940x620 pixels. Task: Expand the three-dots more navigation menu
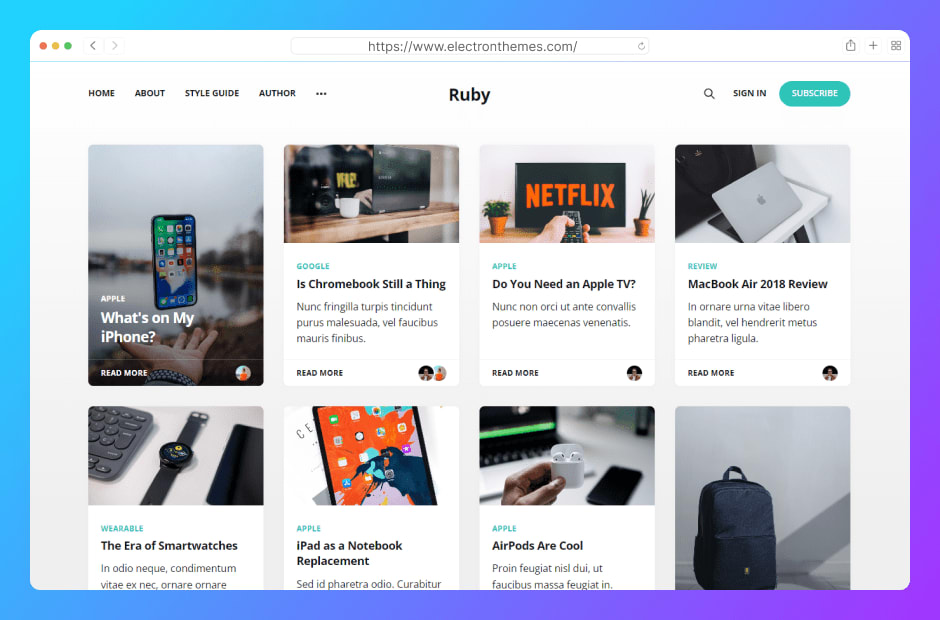click(x=321, y=94)
